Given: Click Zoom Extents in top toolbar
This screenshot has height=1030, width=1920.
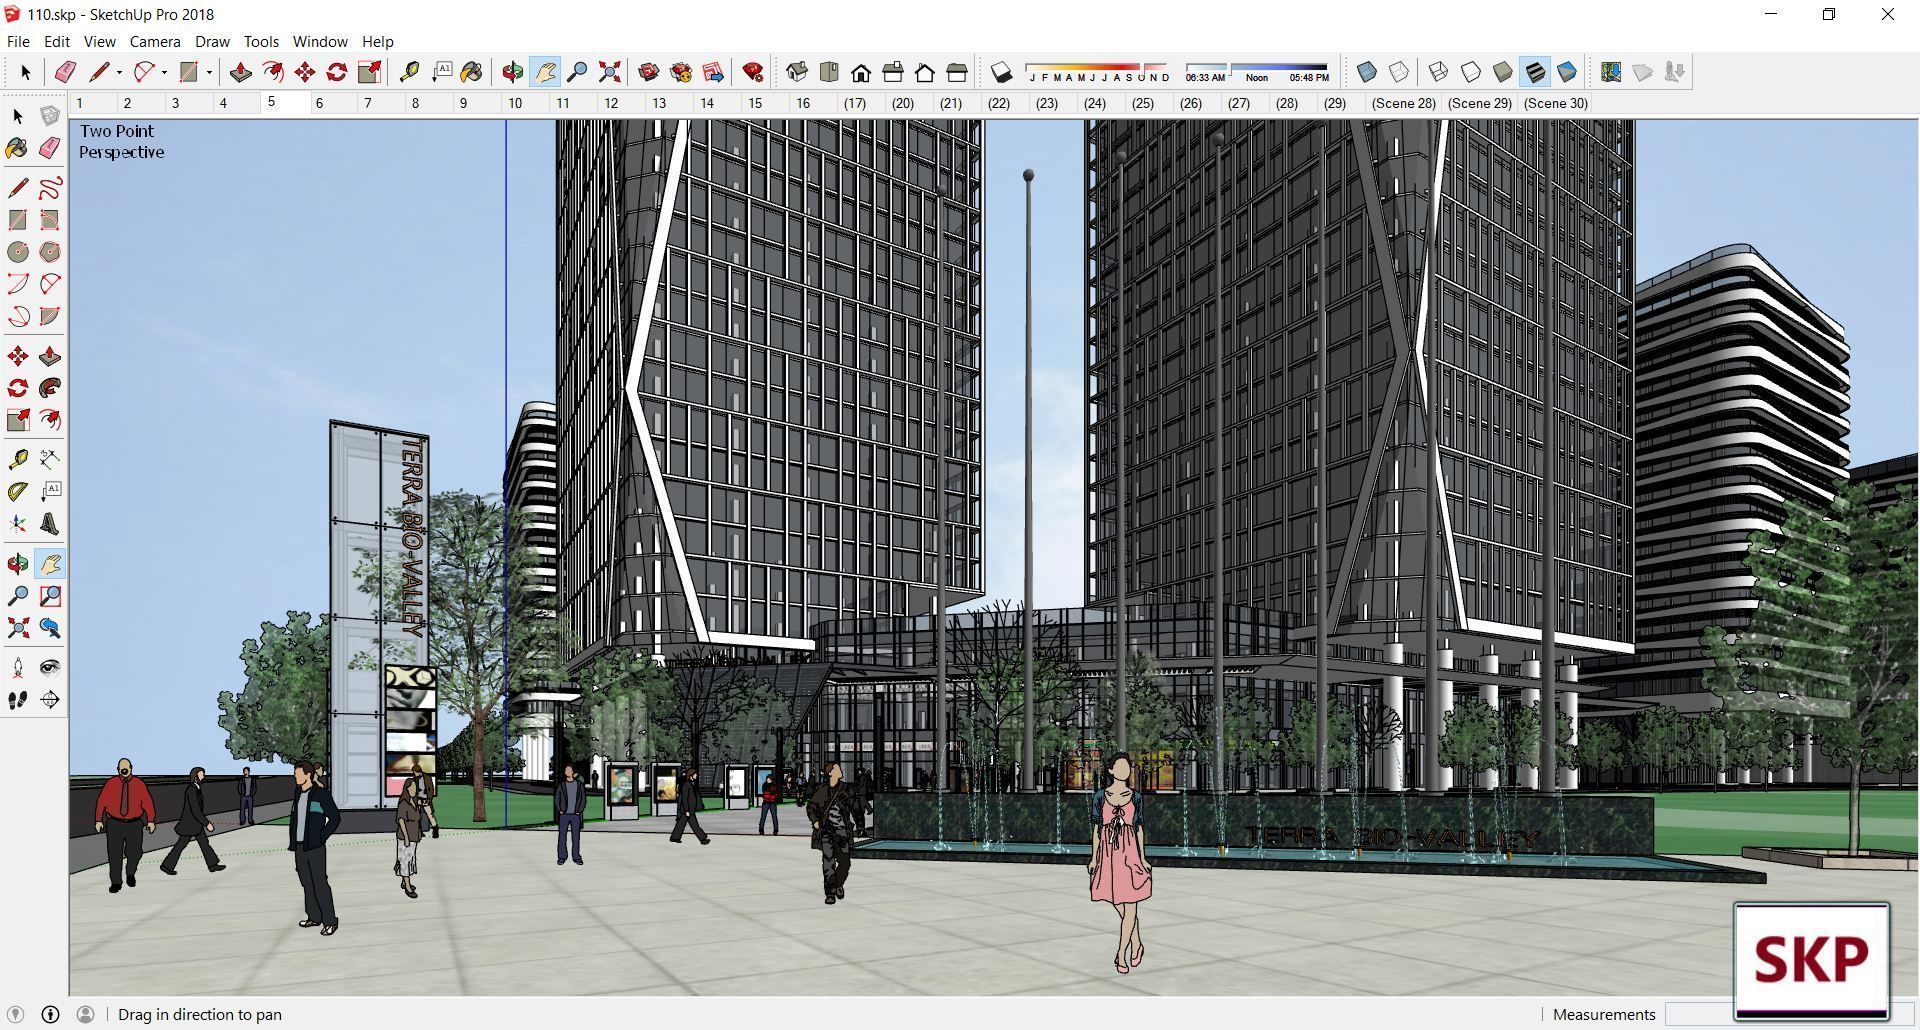Looking at the screenshot, I should (609, 72).
